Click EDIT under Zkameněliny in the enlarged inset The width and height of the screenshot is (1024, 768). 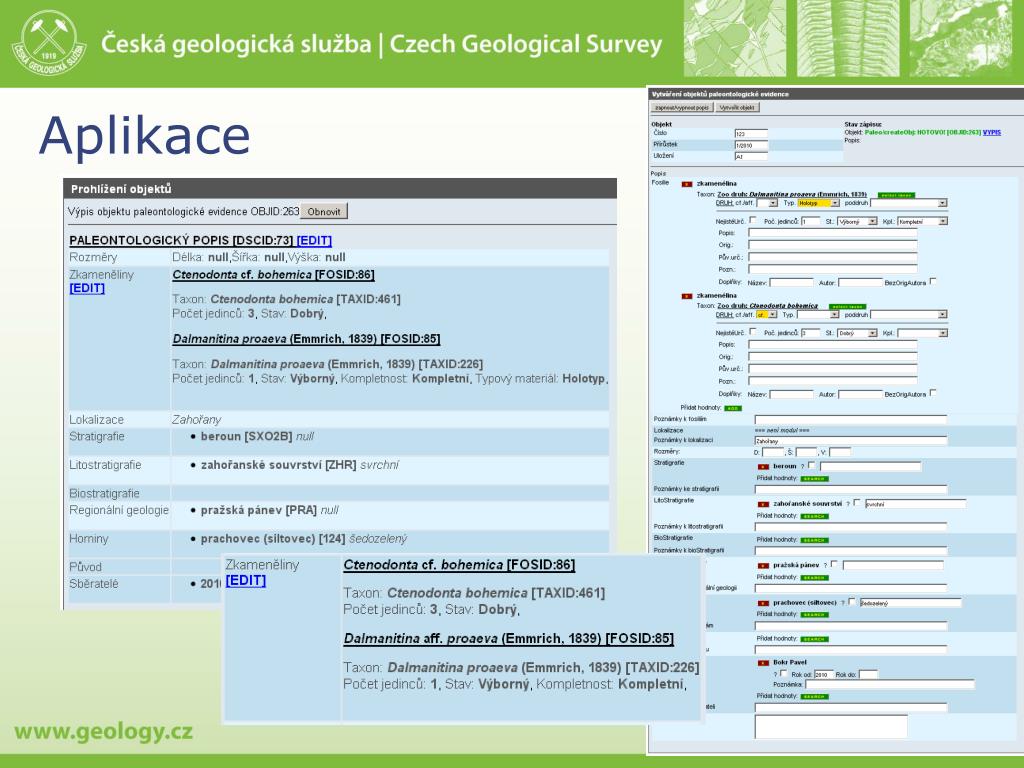tap(246, 580)
